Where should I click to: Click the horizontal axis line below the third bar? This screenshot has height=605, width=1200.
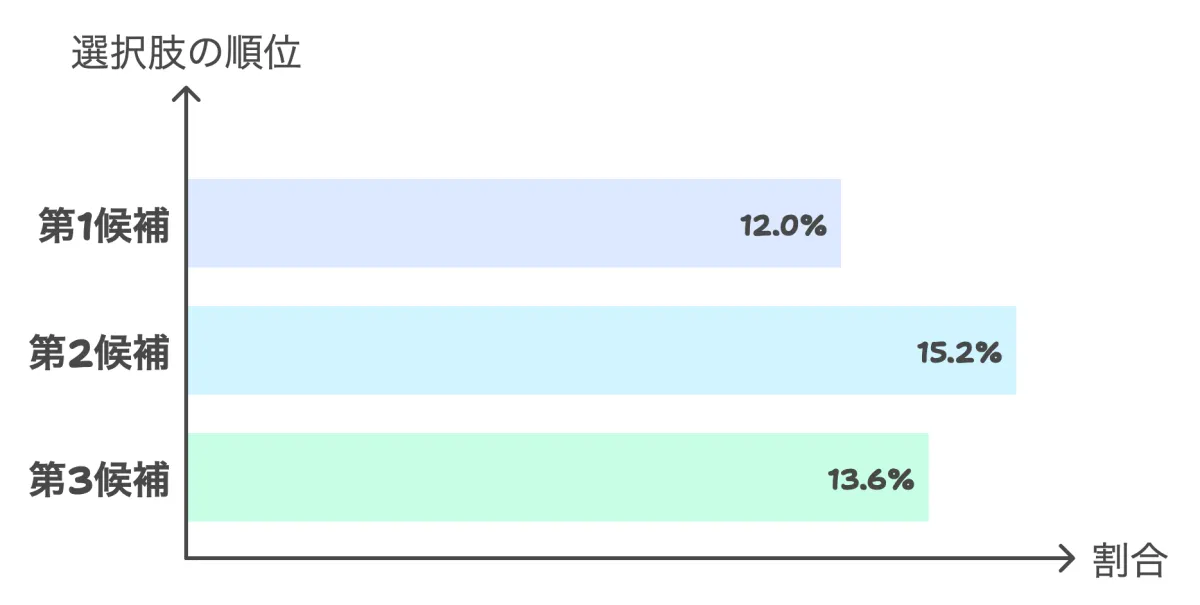point(600,558)
